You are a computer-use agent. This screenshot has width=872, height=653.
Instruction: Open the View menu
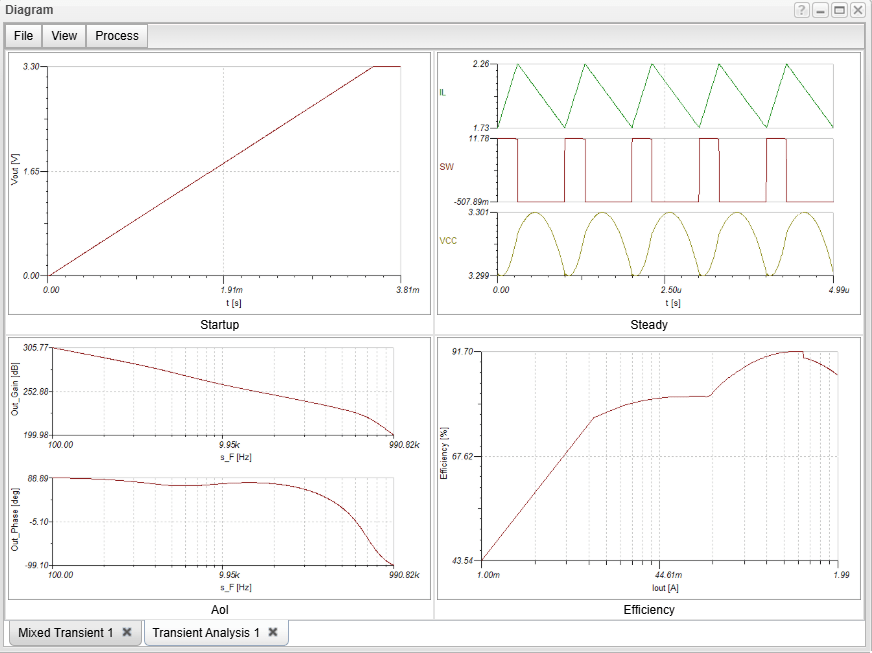(64, 36)
